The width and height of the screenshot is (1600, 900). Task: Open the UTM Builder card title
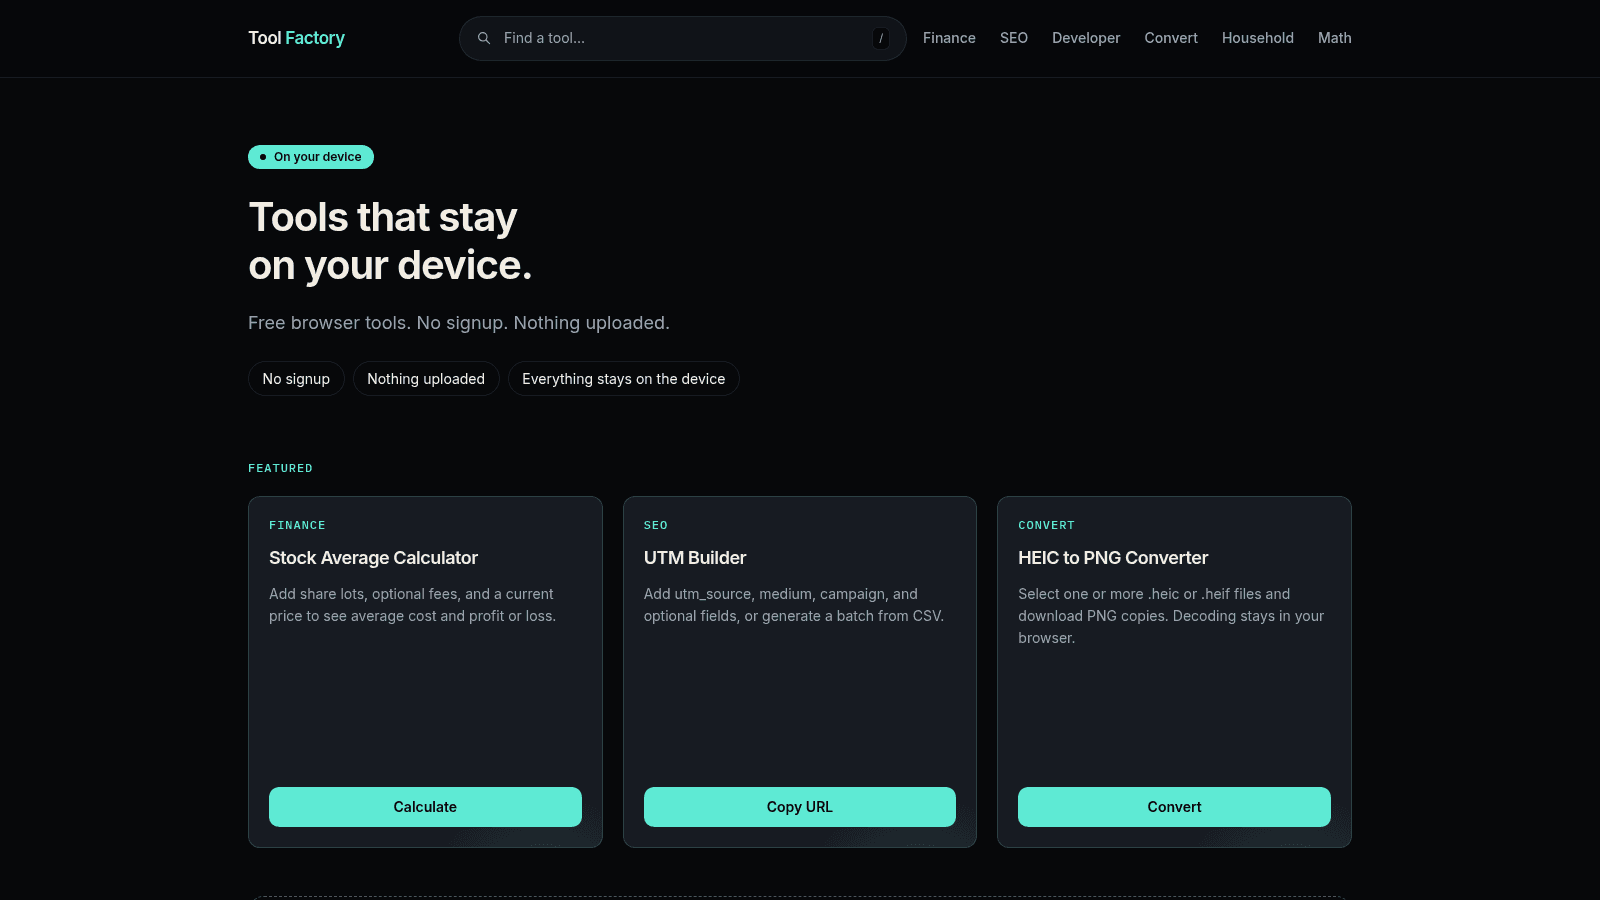click(695, 558)
